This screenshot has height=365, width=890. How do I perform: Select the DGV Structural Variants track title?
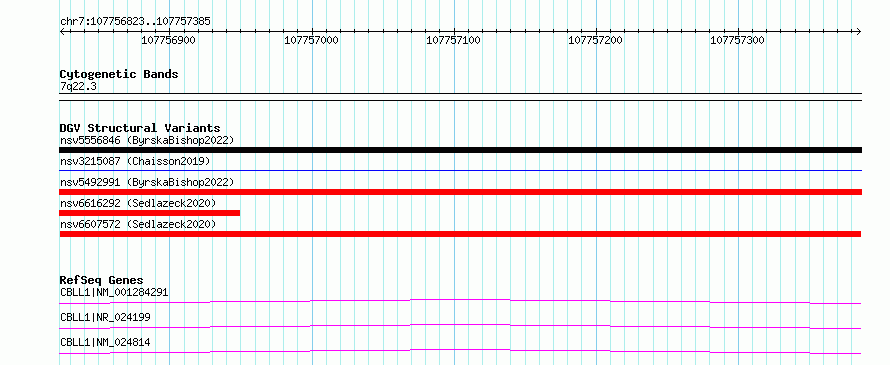[140, 128]
